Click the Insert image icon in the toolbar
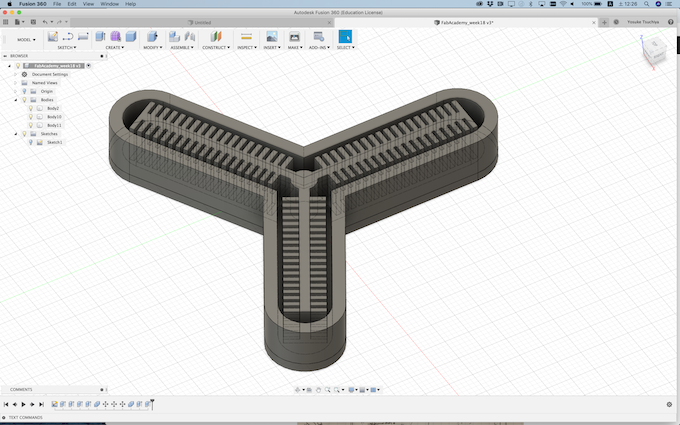Image resolution: width=680 pixels, height=425 pixels. point(271,37)
